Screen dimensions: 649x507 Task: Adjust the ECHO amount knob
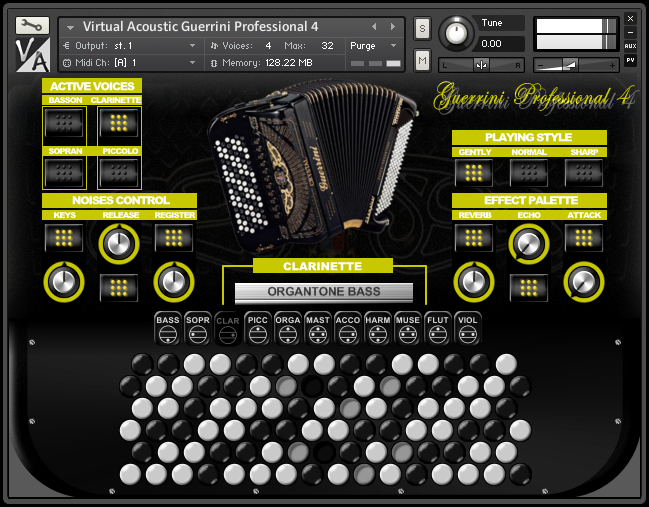529,244
